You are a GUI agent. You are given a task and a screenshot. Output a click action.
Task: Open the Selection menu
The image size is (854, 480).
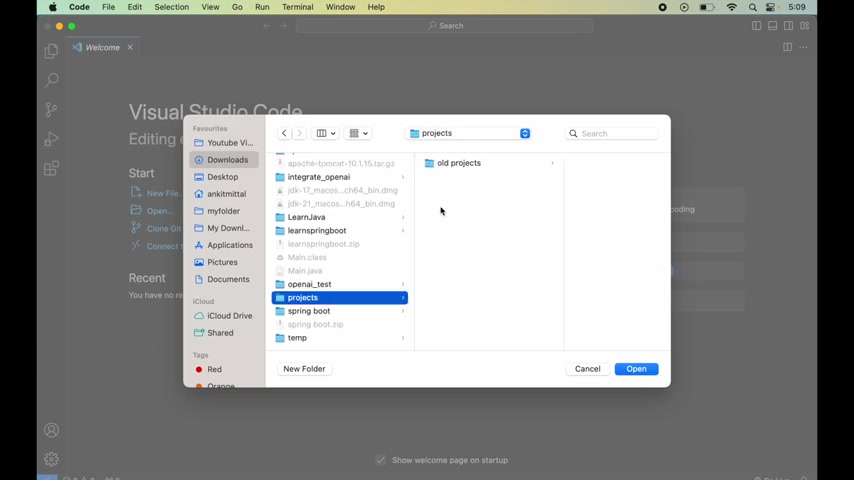click(x=172, y=7)
